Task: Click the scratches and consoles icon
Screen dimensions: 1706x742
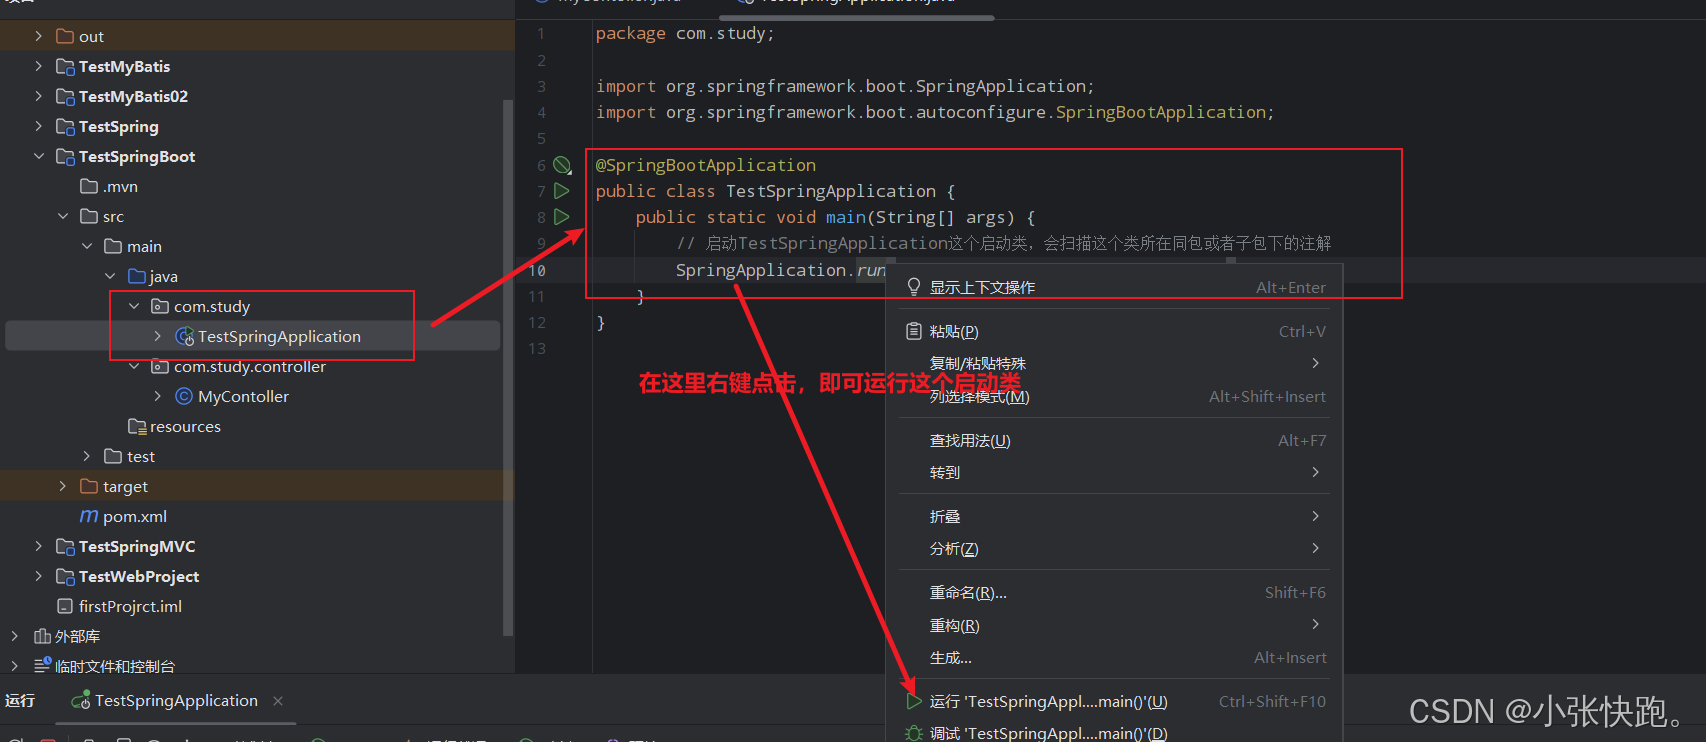Action: click(42, 665)
